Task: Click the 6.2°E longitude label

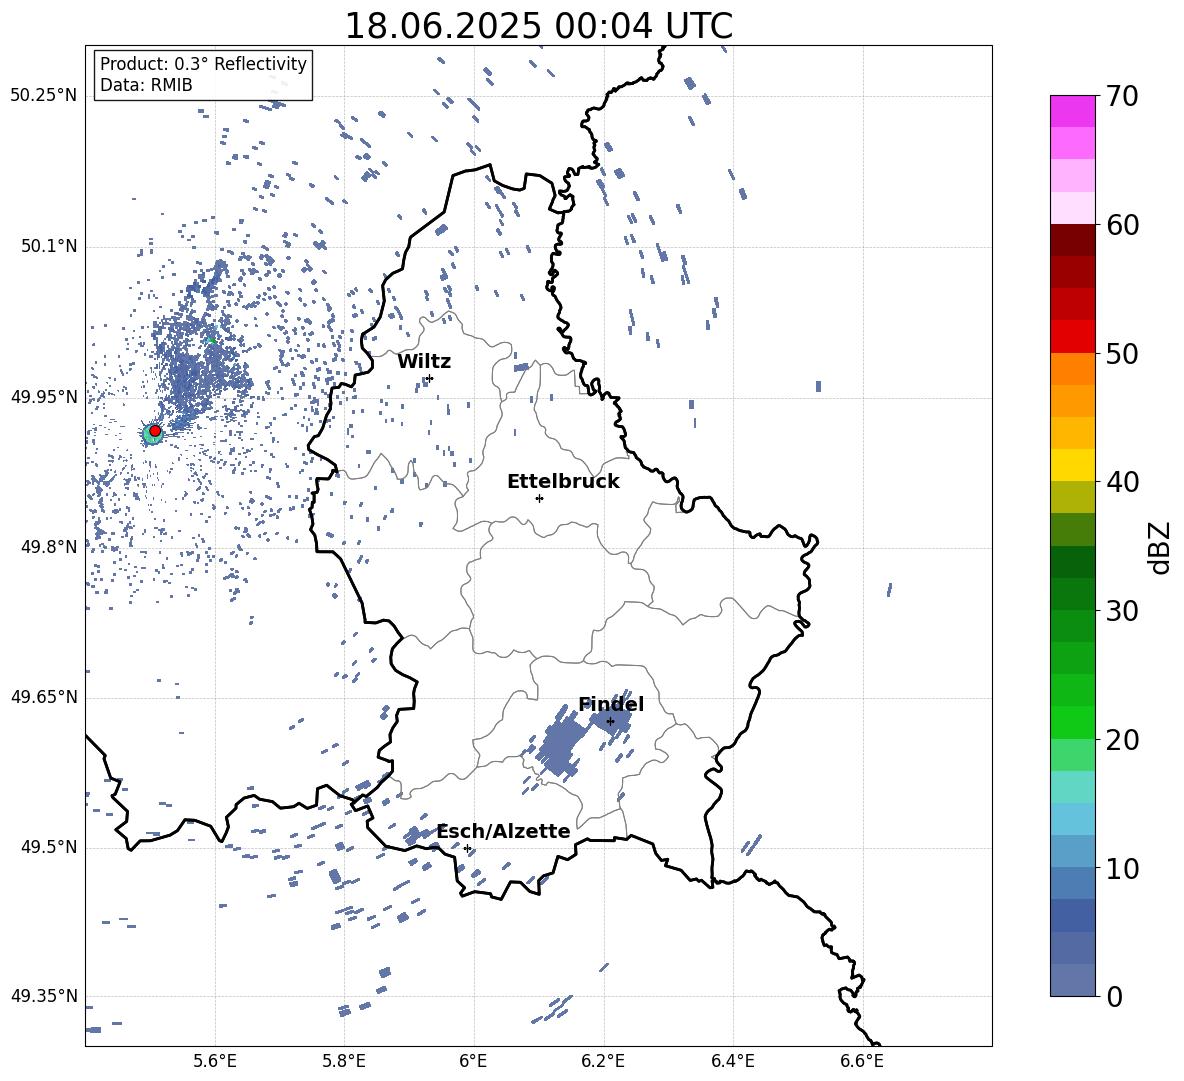Action: (x=603, y=1061)
